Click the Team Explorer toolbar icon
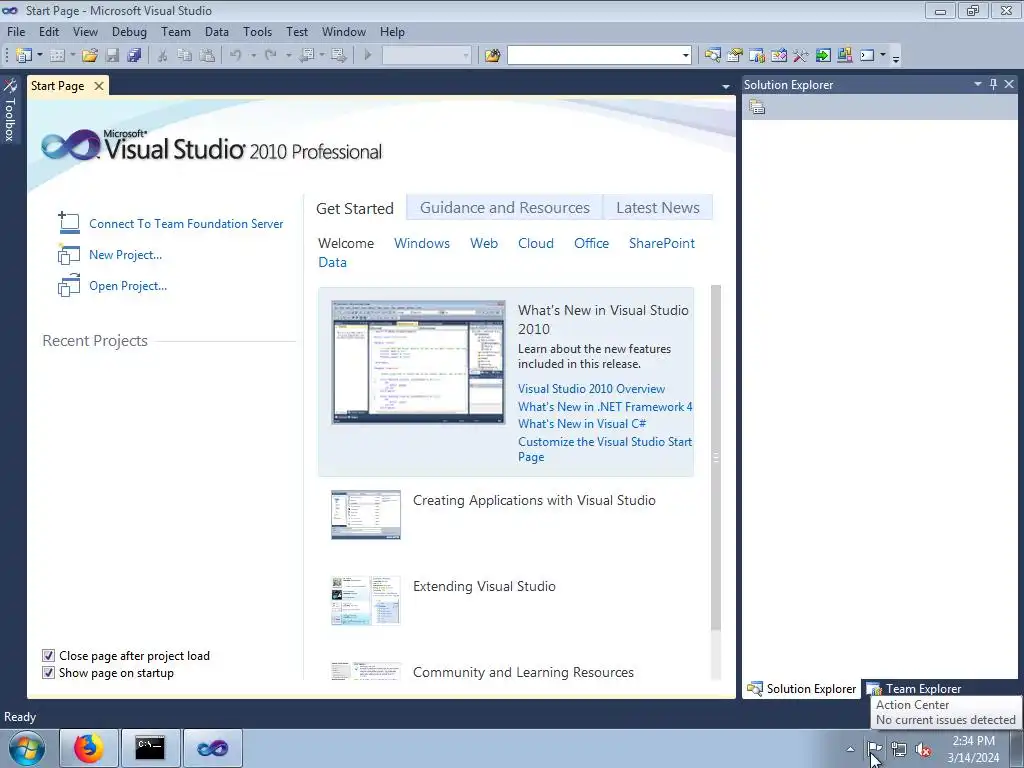The width and height of the screenshot is (1024, 768). tap(757, 56)
